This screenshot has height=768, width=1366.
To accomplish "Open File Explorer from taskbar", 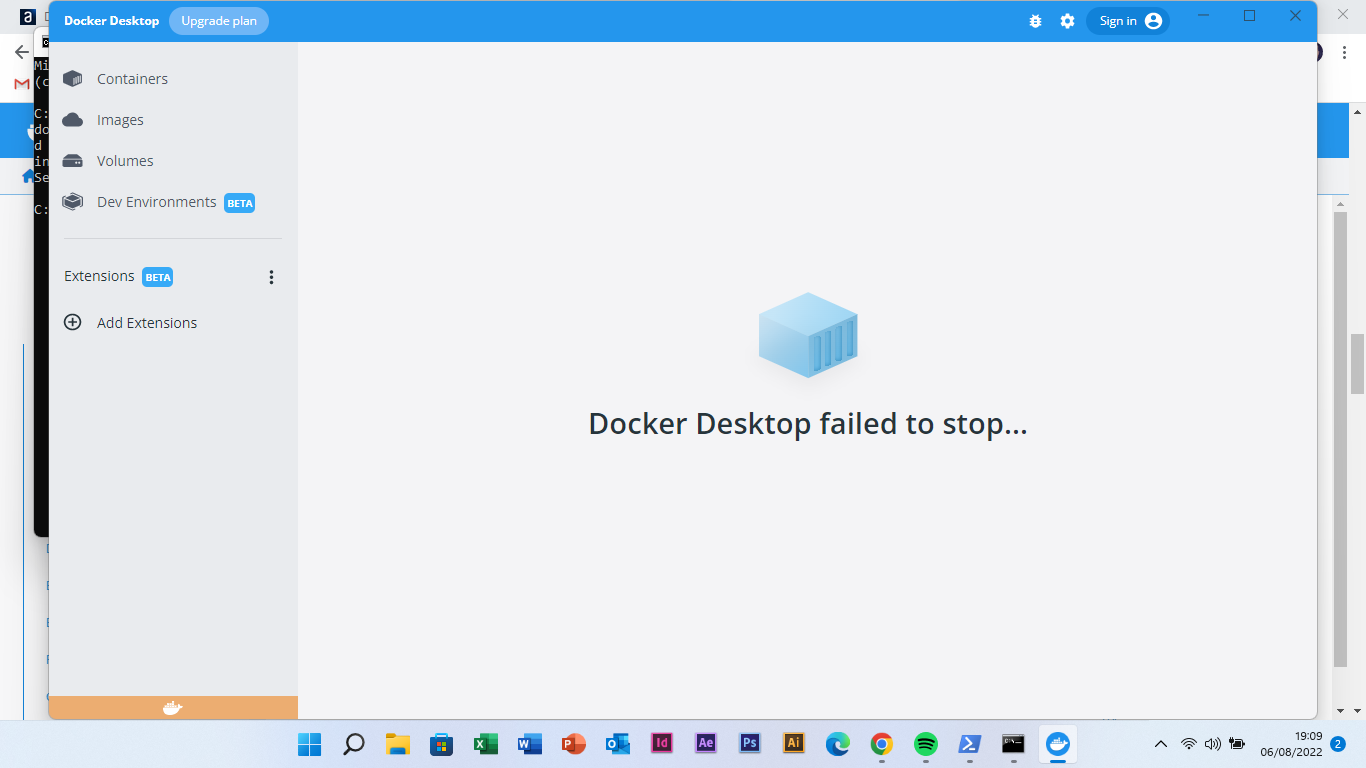I will (398, 744).
